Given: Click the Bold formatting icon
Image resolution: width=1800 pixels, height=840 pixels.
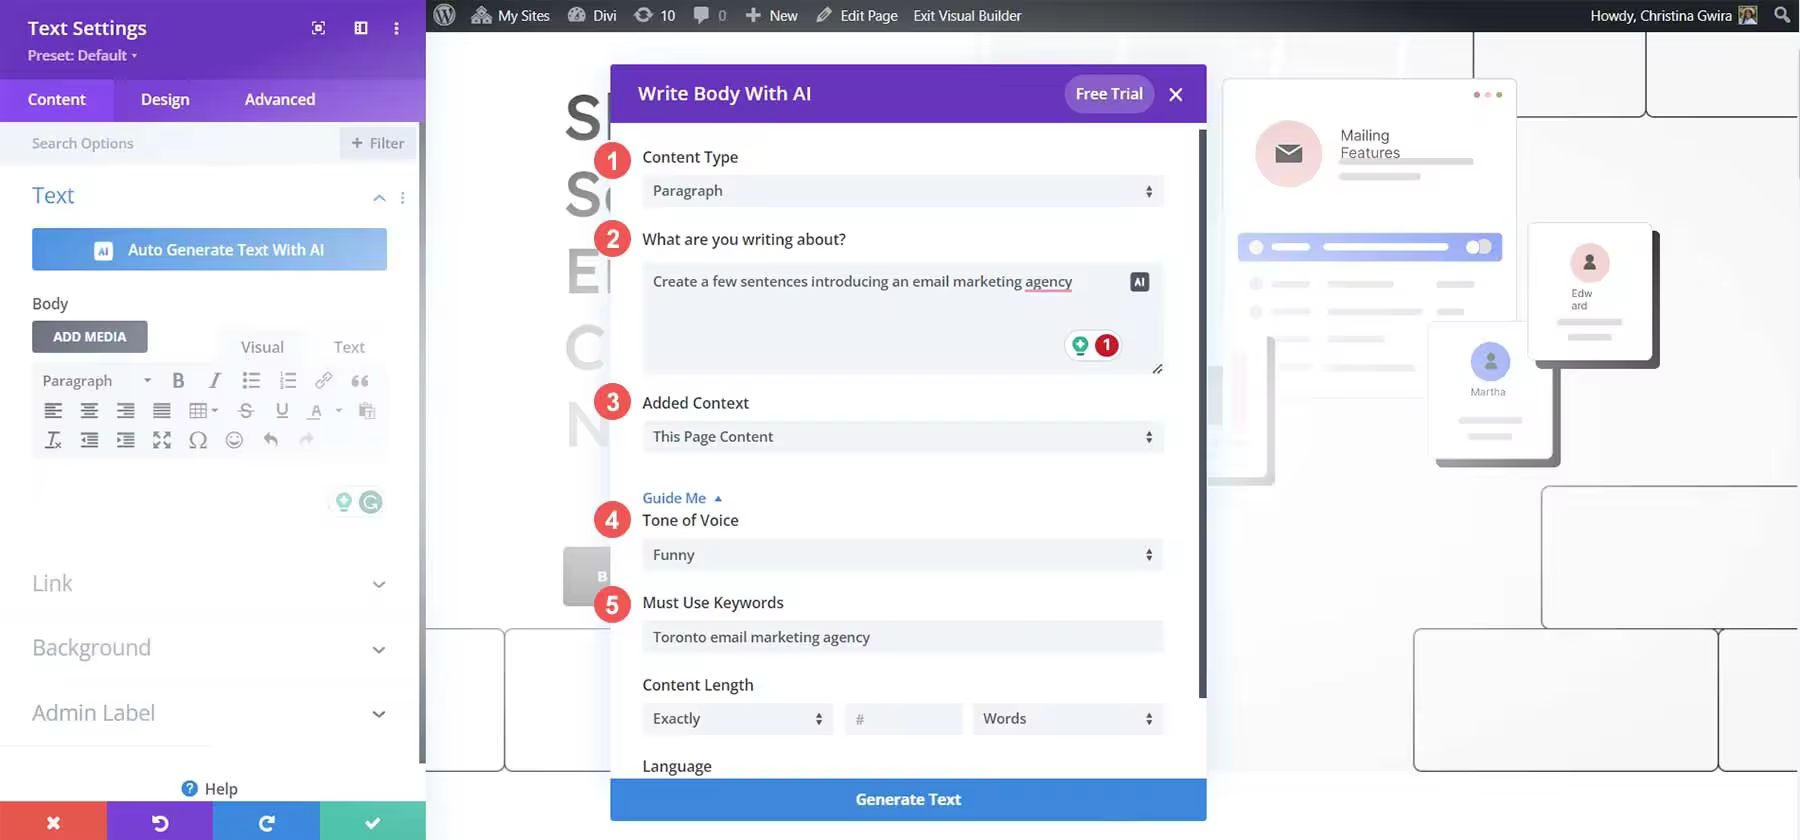Looking at the screenshot, I should 178,380.
